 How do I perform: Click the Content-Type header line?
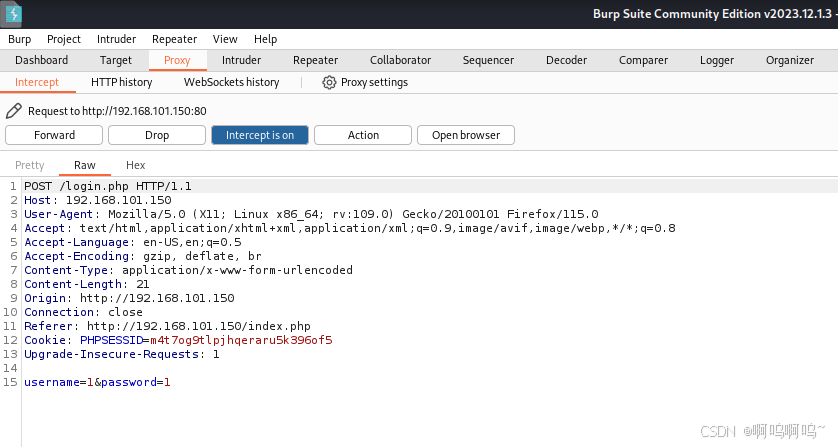tap(188, 270)
